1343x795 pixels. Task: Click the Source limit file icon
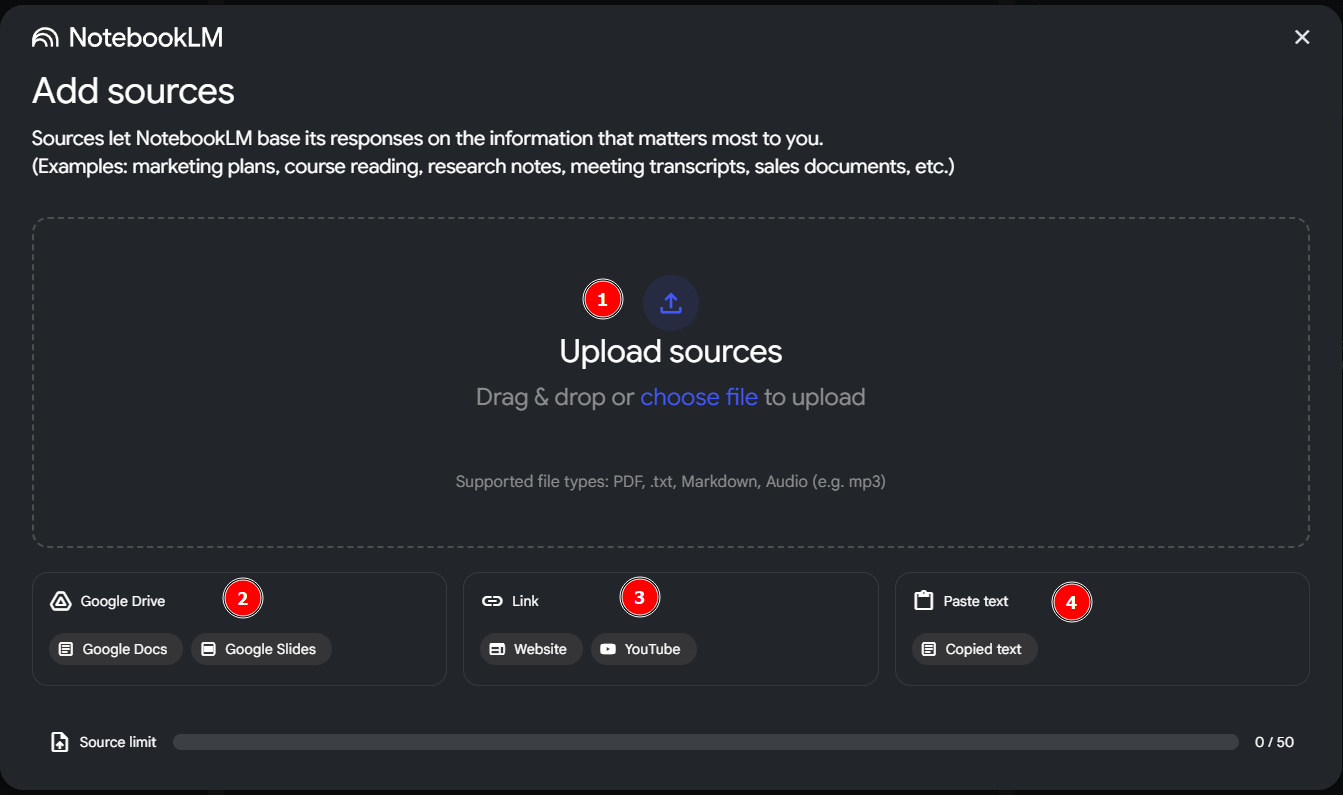[60, 742]
